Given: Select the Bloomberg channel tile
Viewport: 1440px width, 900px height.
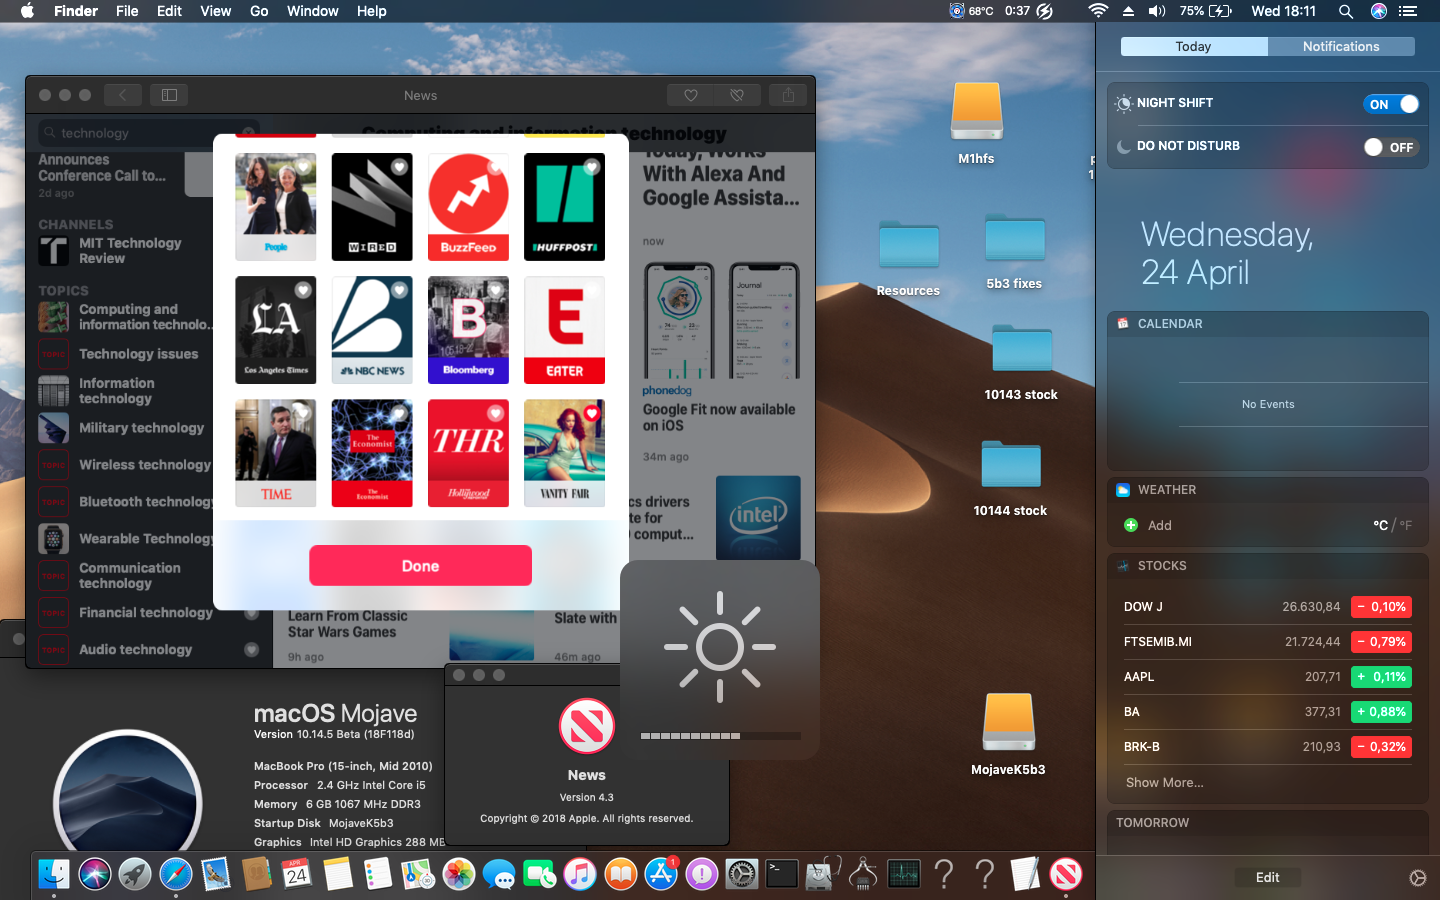Looking at the screenshot, I should [x=468, y=330].
